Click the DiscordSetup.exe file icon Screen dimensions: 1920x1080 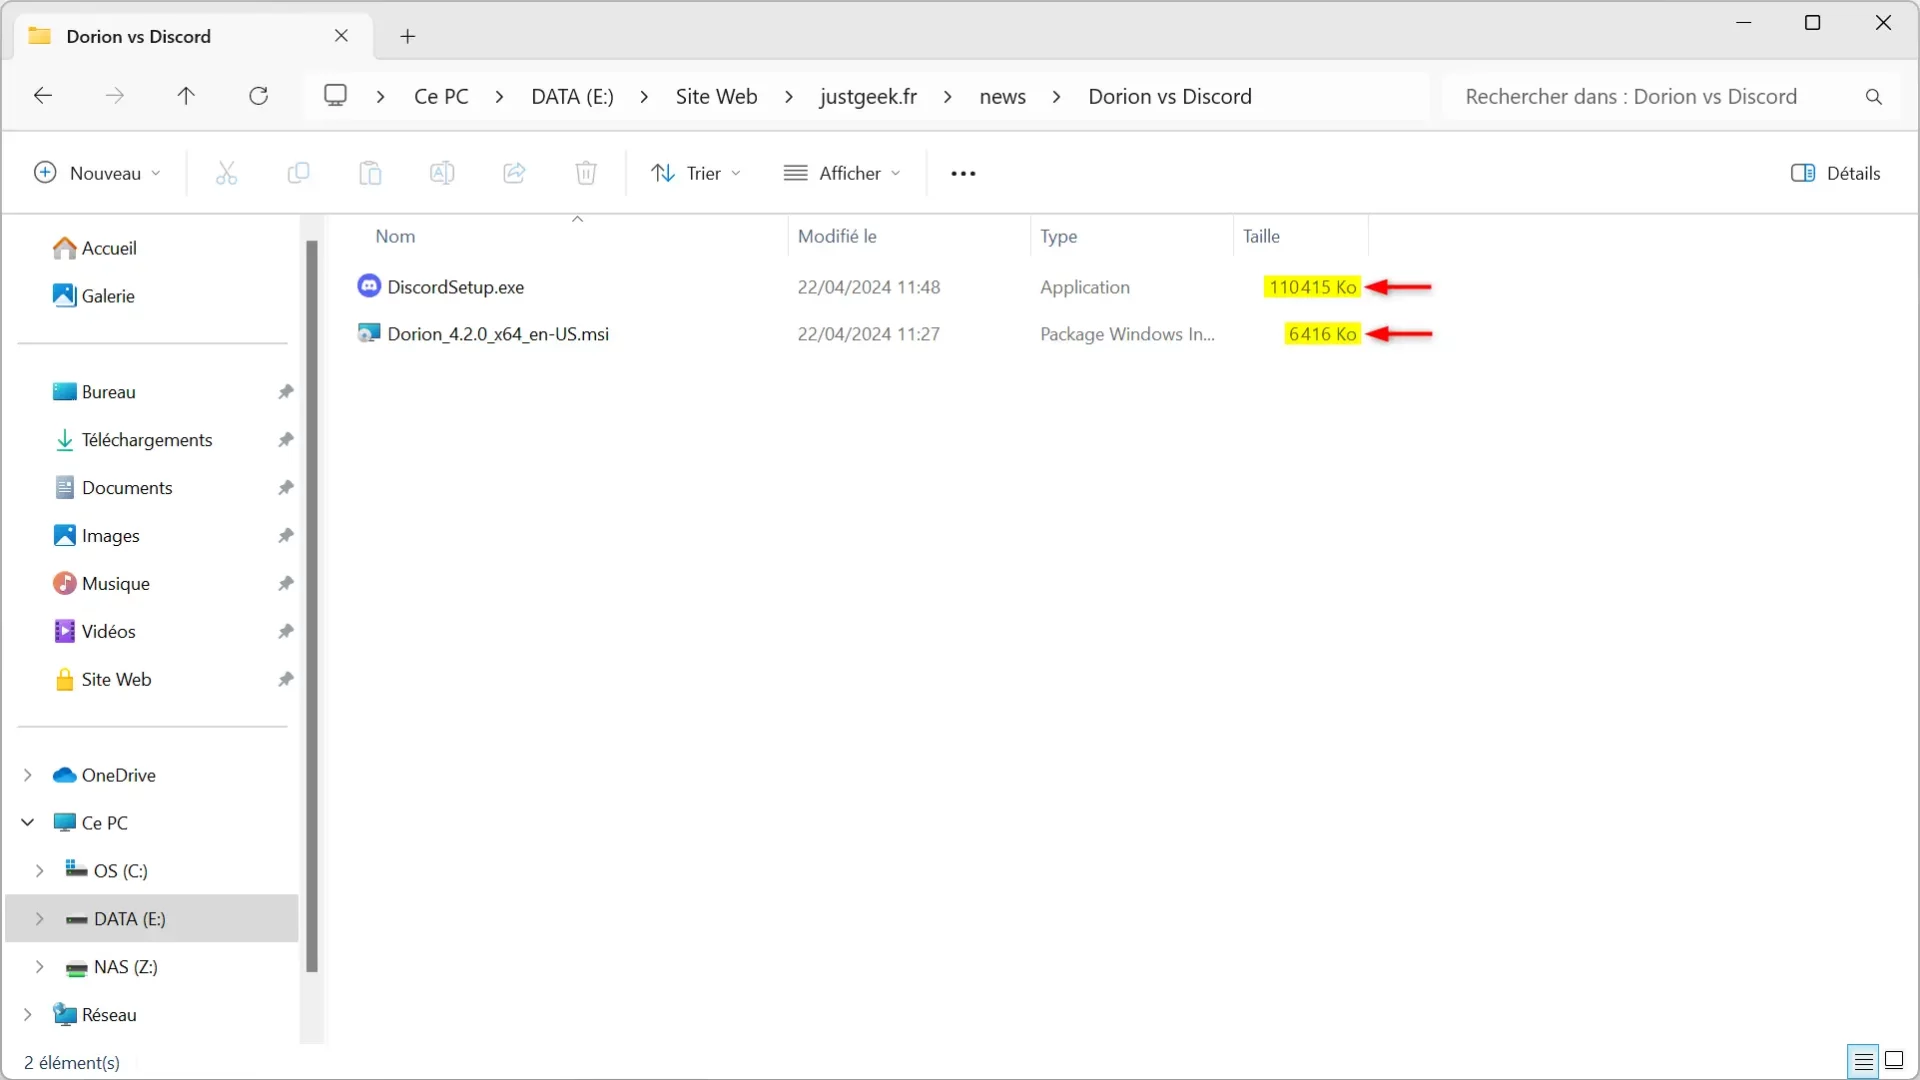tap(369, 286)
